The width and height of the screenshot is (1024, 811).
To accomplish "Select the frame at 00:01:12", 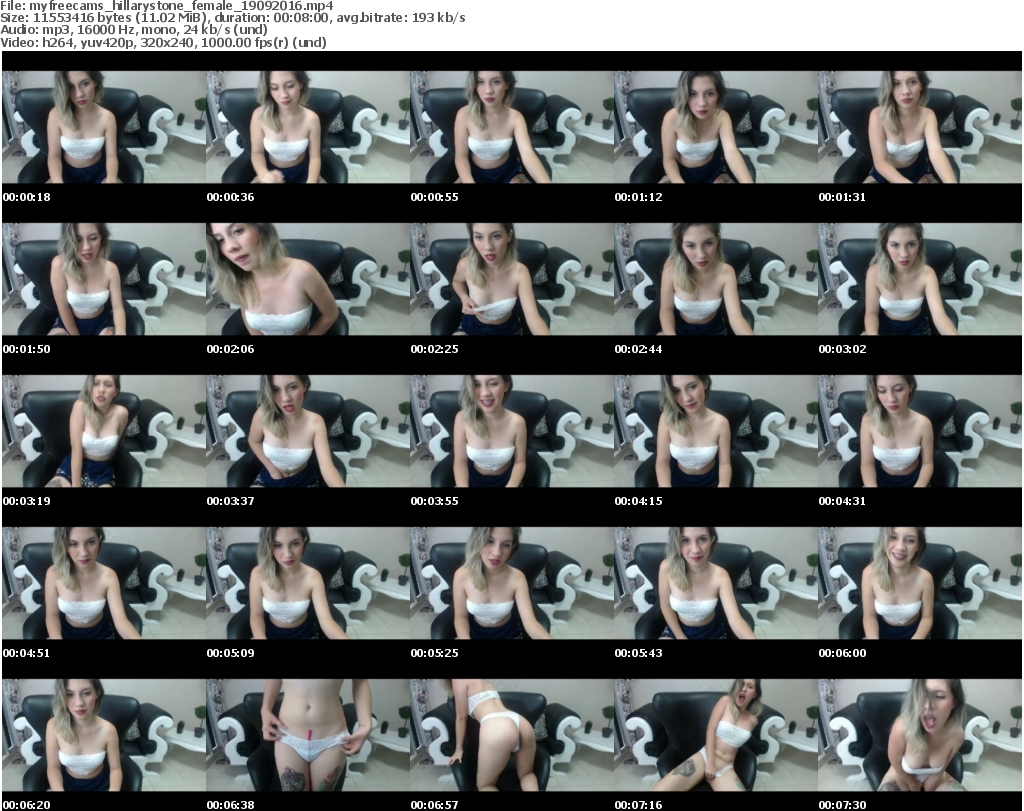I will [716, 127].
